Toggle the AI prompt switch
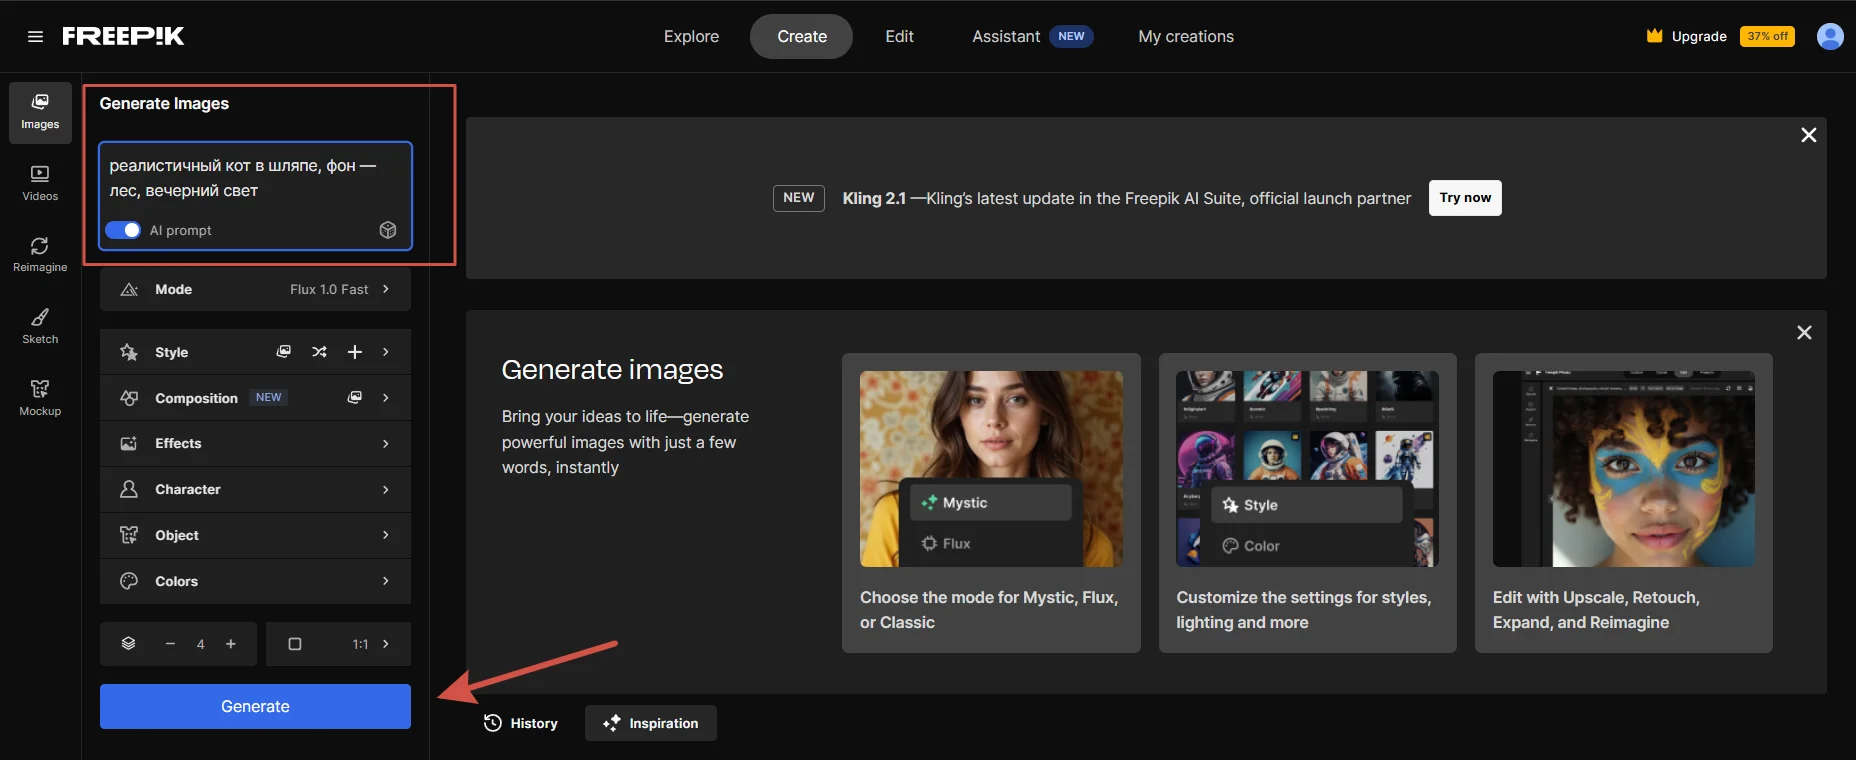 tap(123, 230)
